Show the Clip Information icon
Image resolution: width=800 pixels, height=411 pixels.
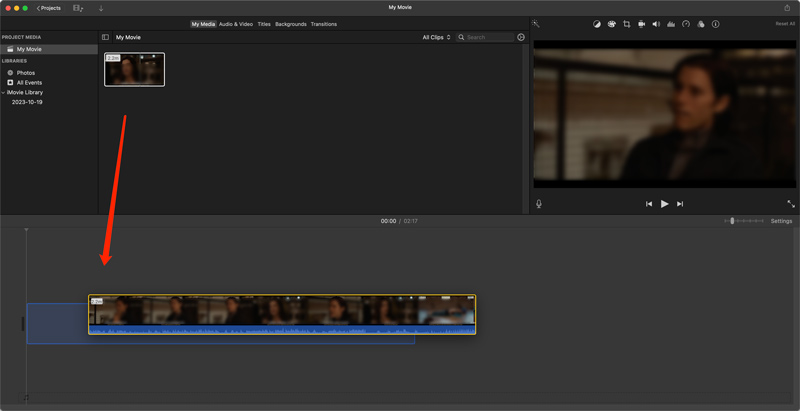715,24
